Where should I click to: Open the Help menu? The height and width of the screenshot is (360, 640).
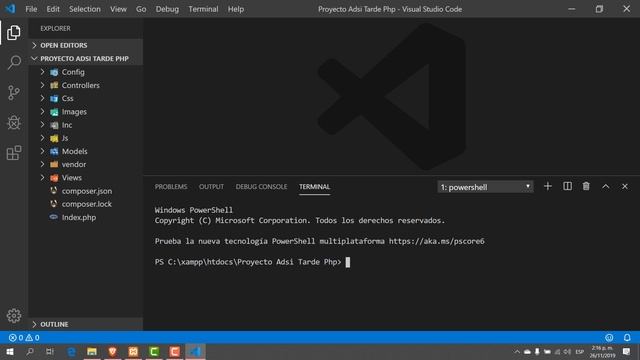pyautogui.click(x=236, y=9)
